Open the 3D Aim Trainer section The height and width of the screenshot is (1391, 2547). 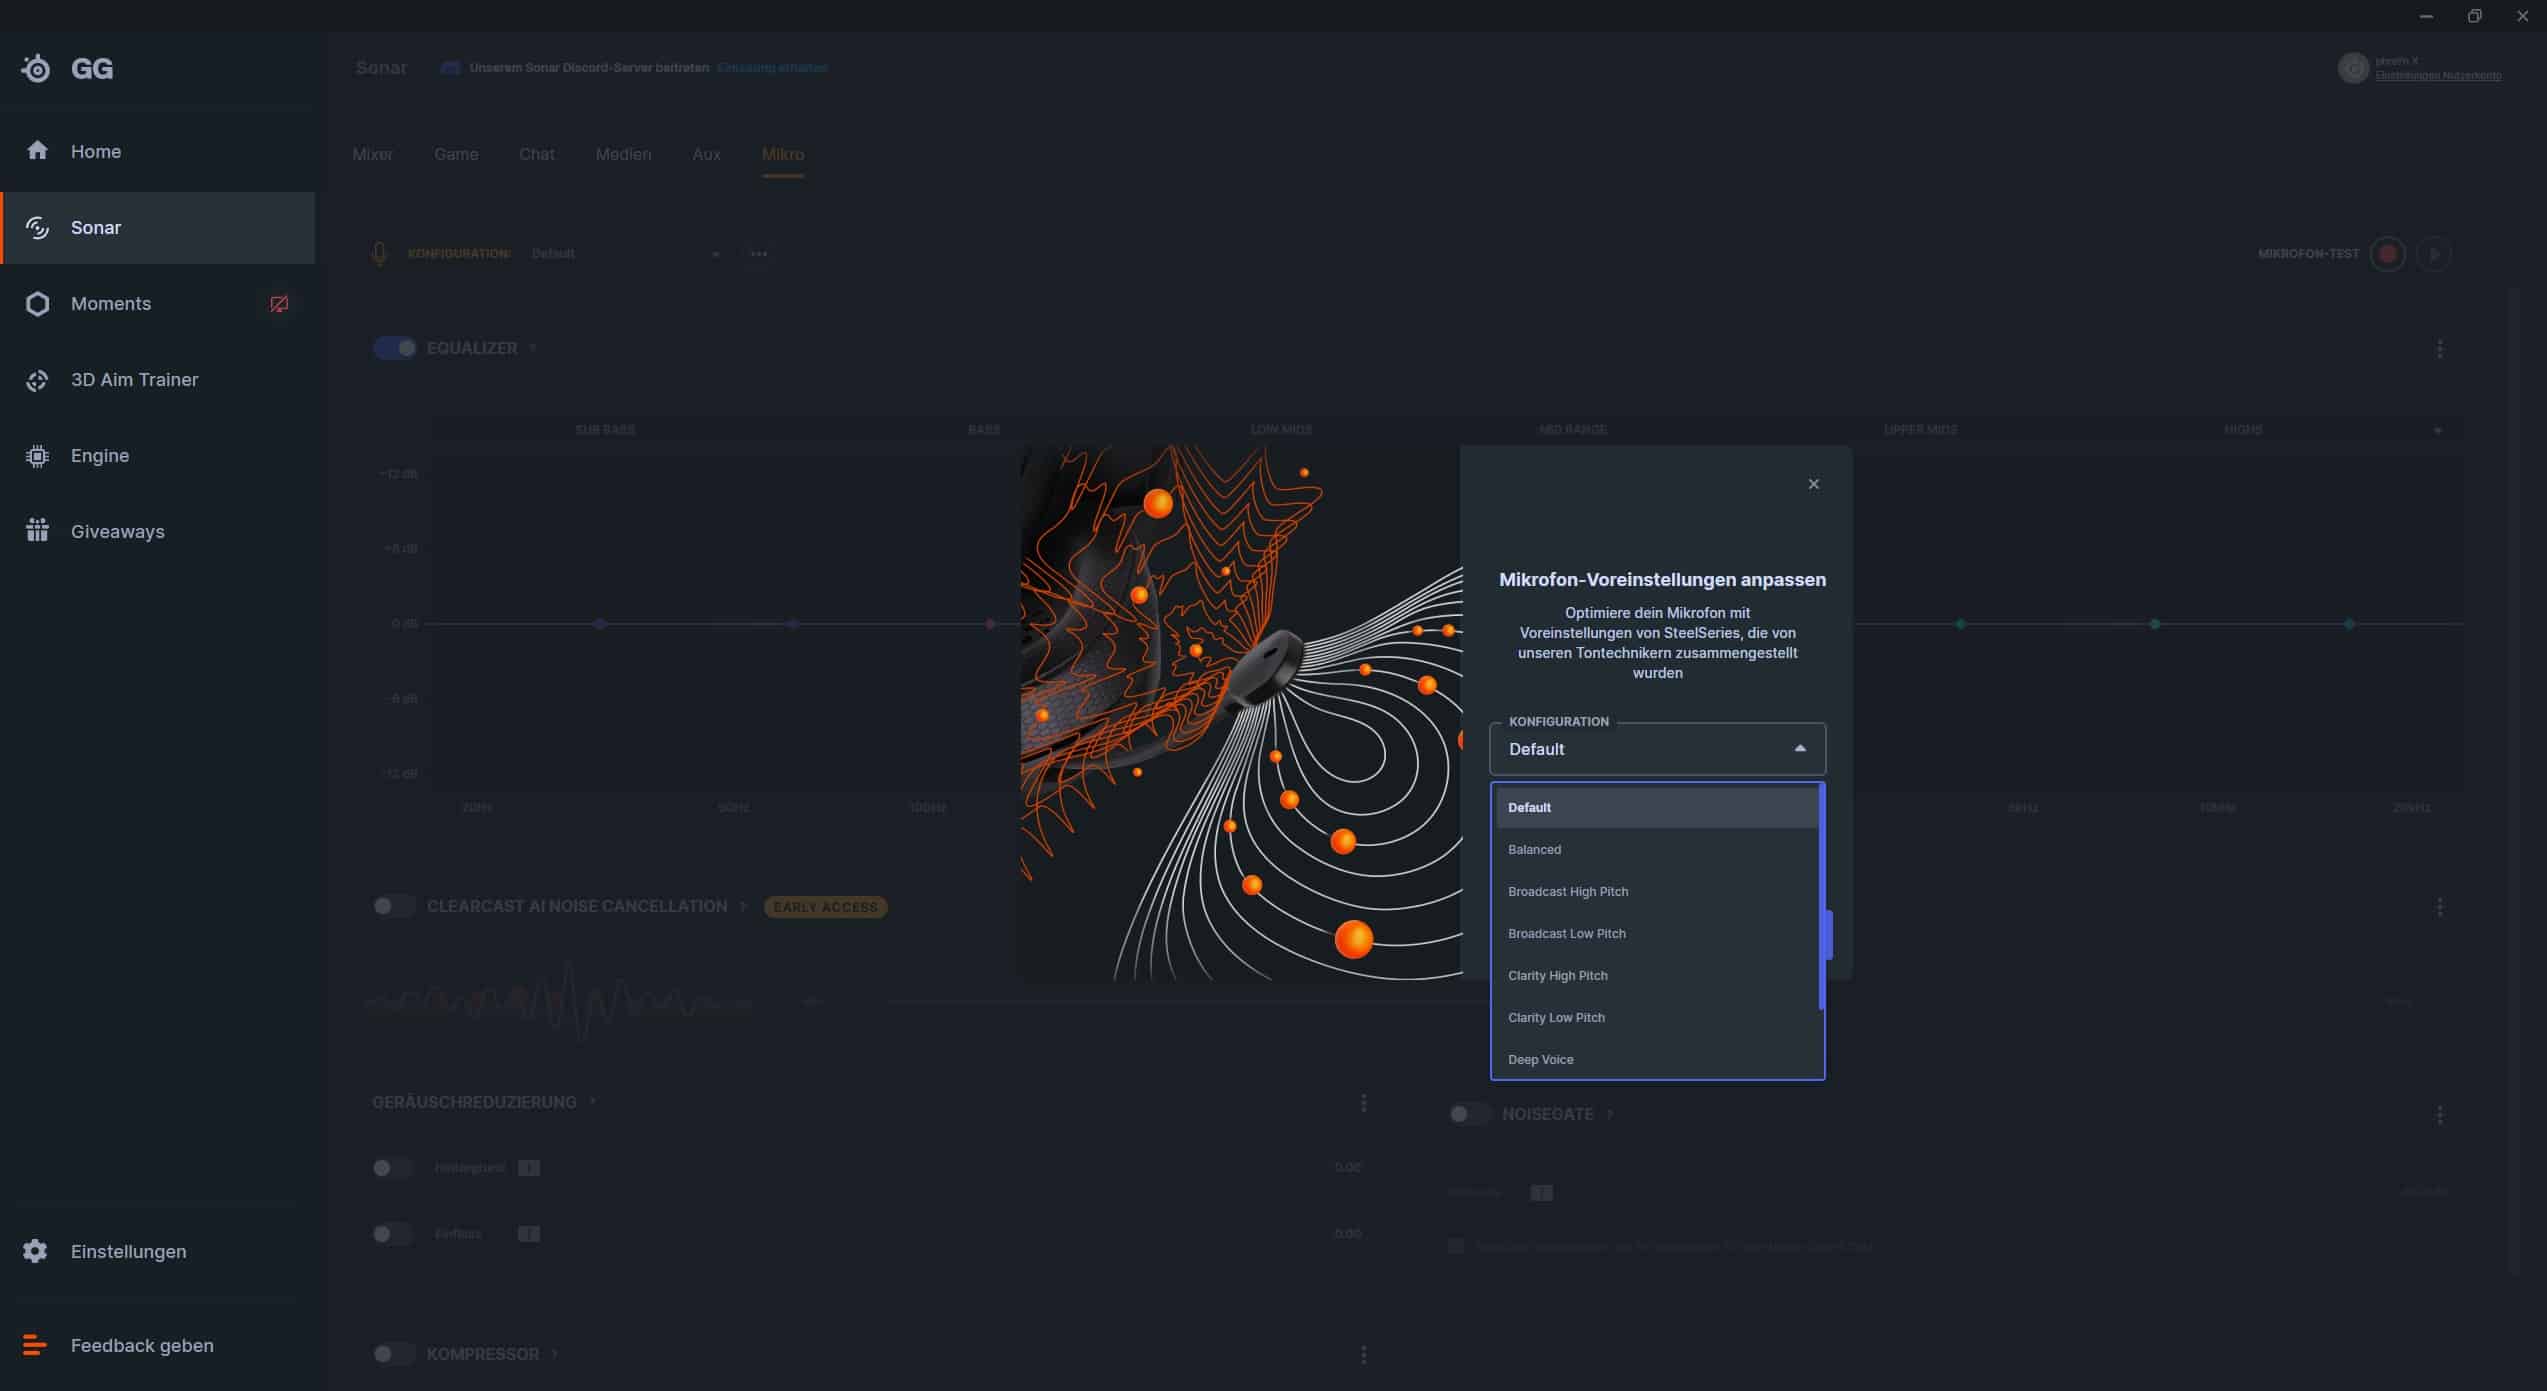(x=134, y=380)
